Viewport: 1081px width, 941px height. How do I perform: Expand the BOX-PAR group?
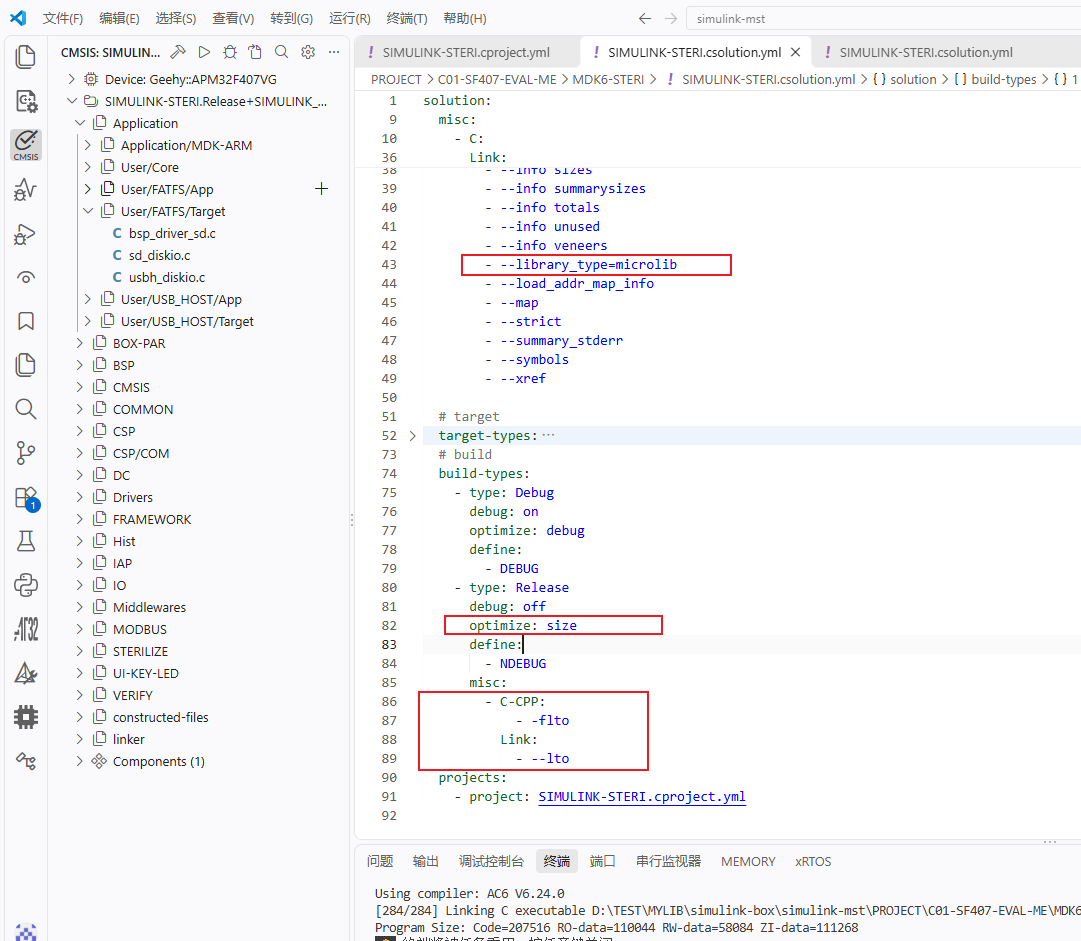(79, 343)
